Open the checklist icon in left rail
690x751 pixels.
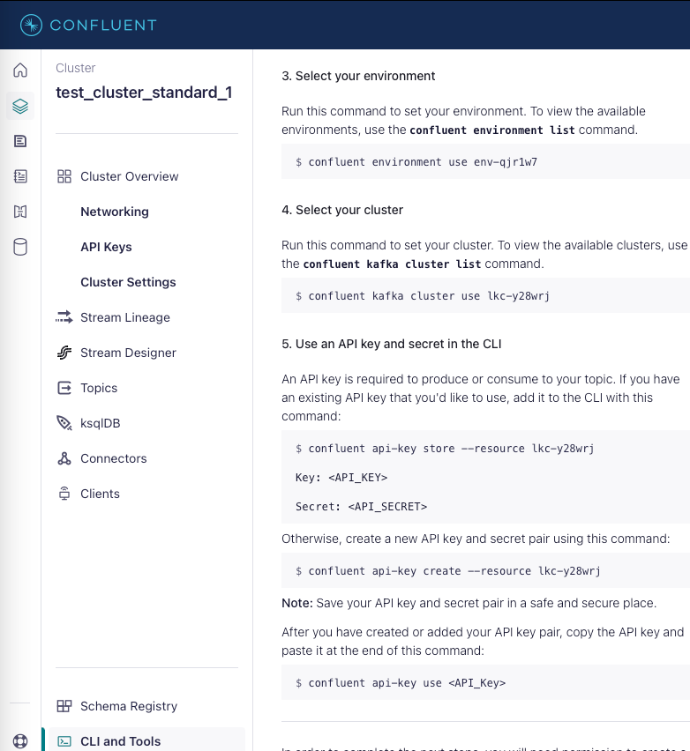click(x=20, y=176)
